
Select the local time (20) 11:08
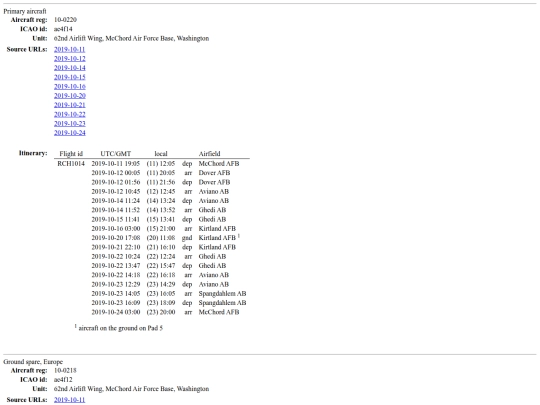point(161,238)
